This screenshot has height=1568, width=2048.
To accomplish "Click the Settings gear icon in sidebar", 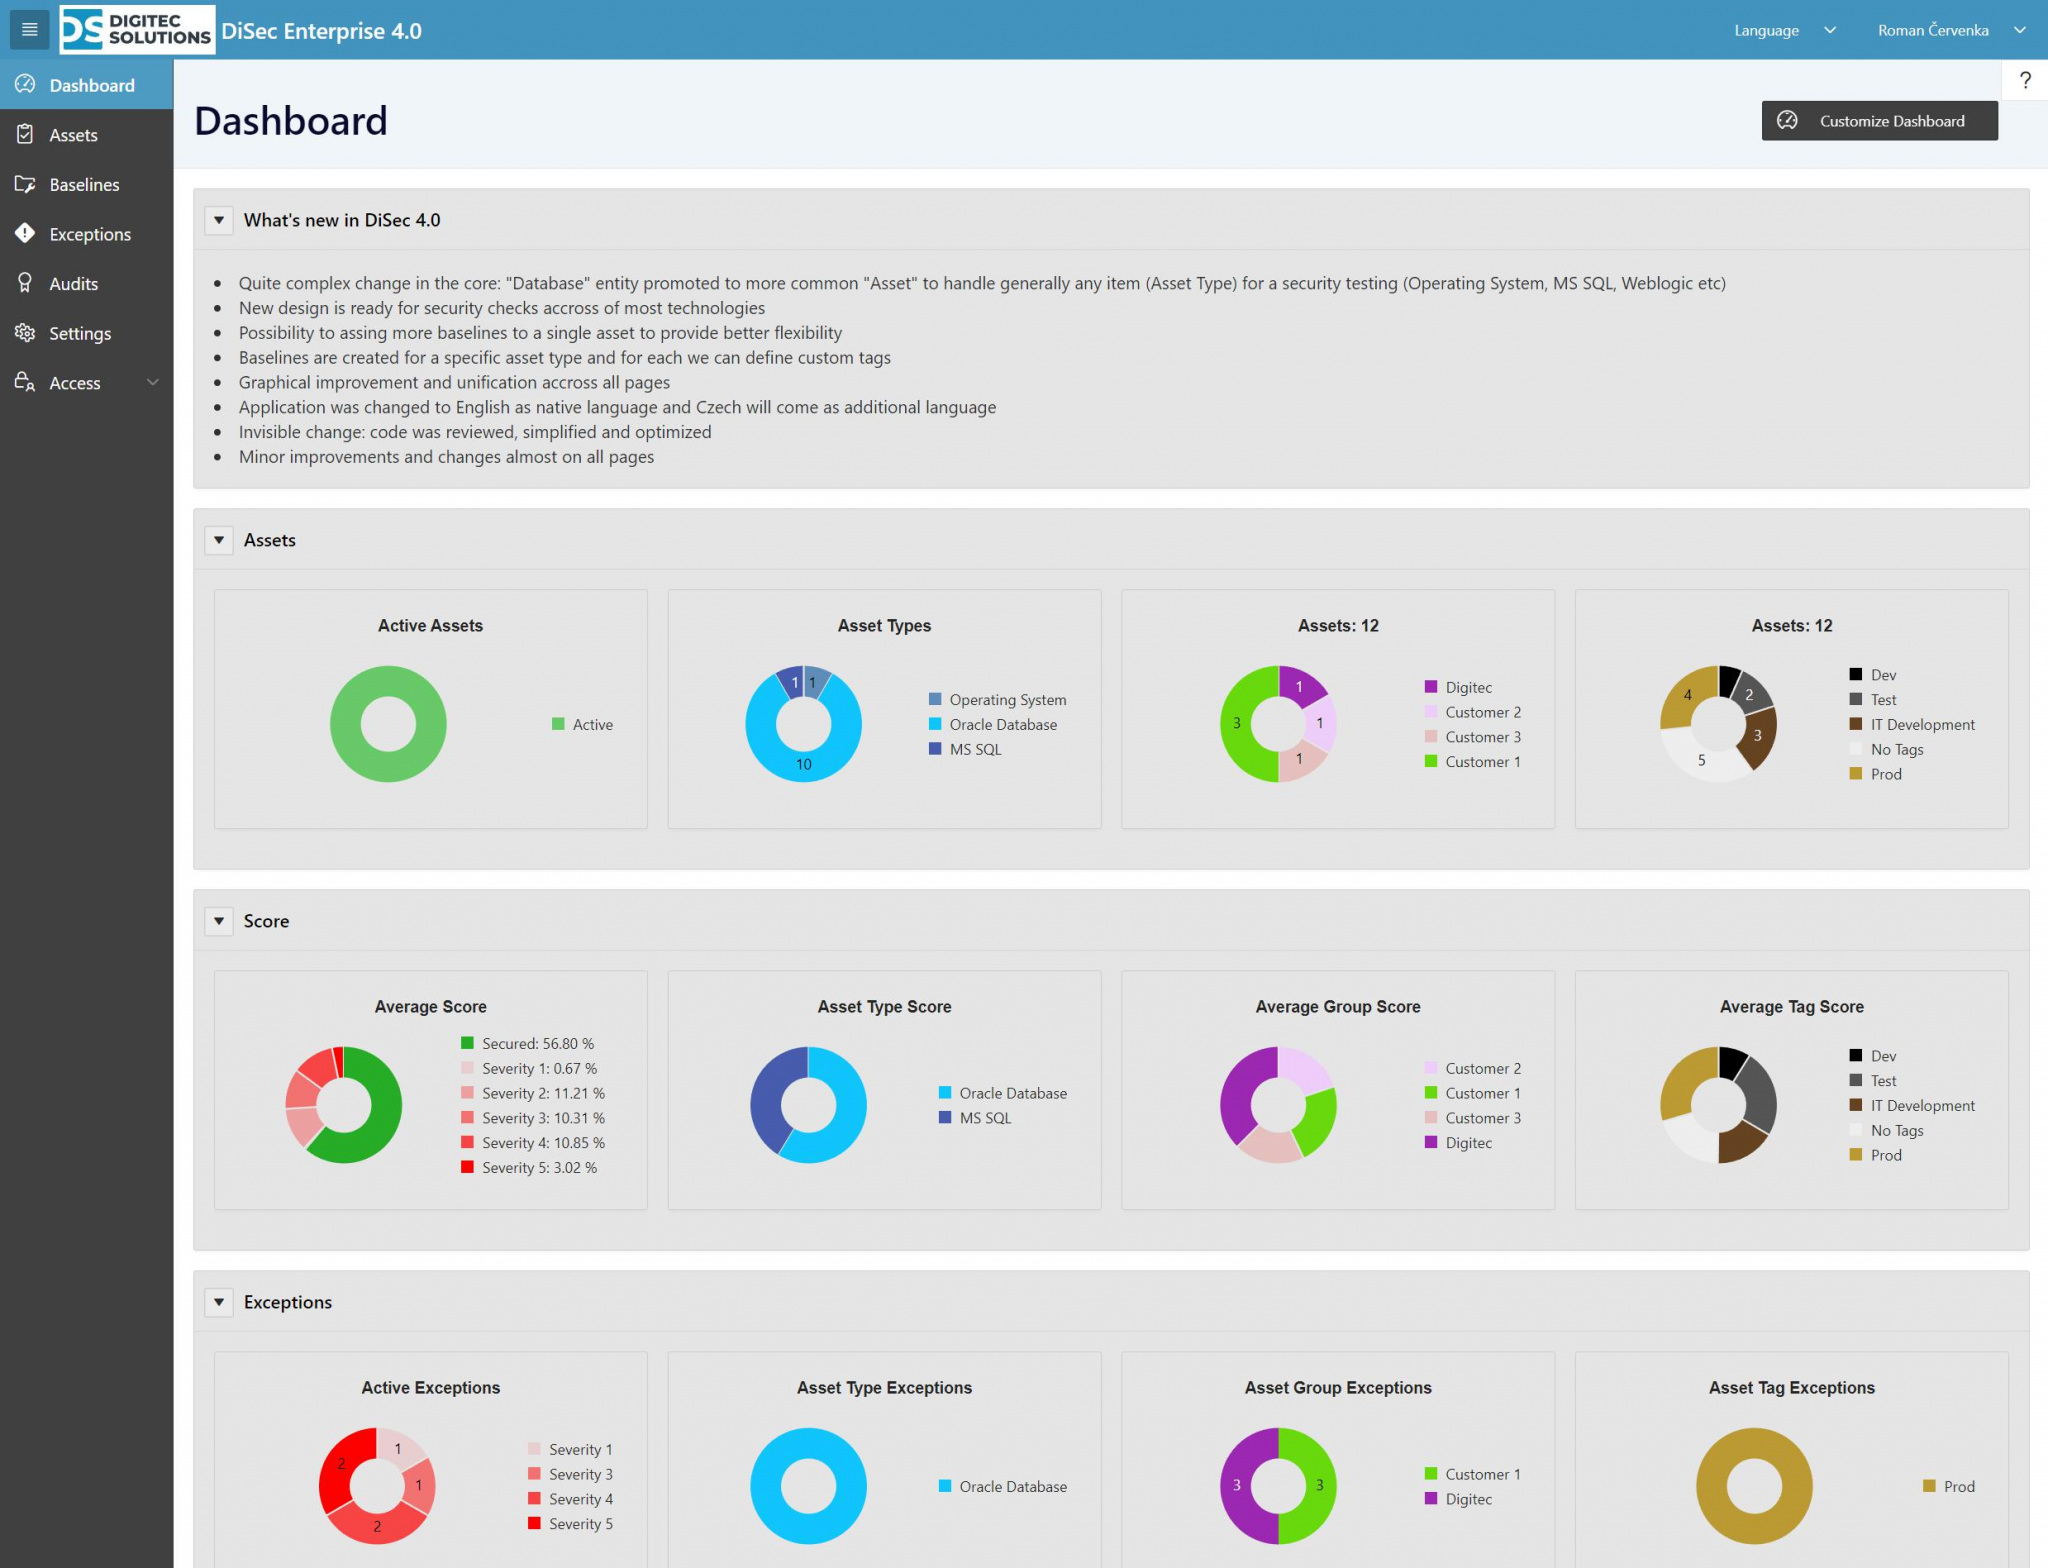I will coord(25,333).
